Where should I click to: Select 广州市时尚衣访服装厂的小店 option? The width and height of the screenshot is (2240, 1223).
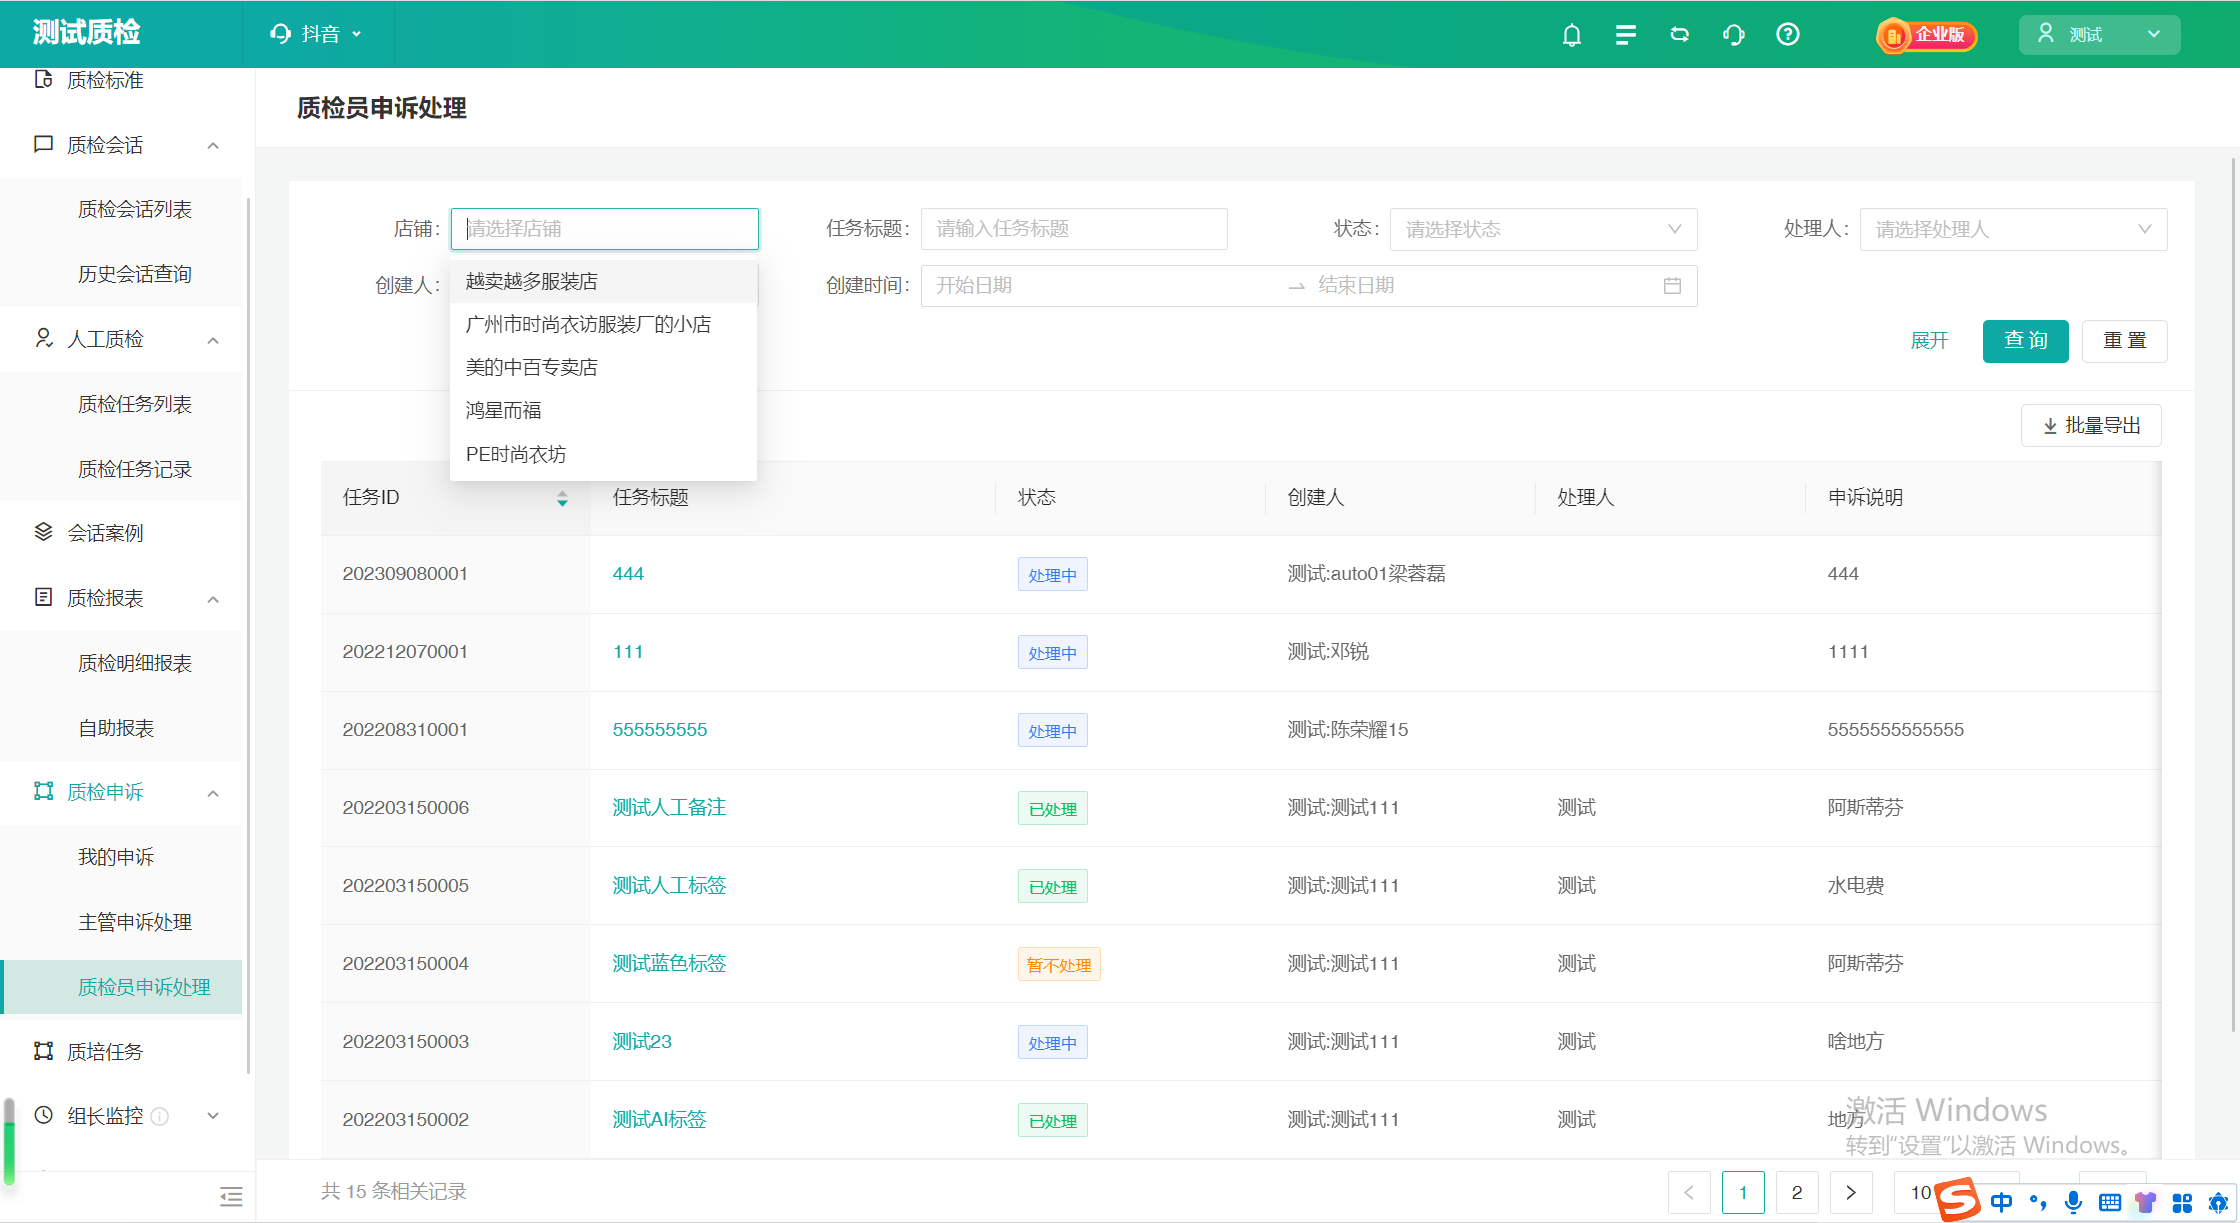(603, 325)
